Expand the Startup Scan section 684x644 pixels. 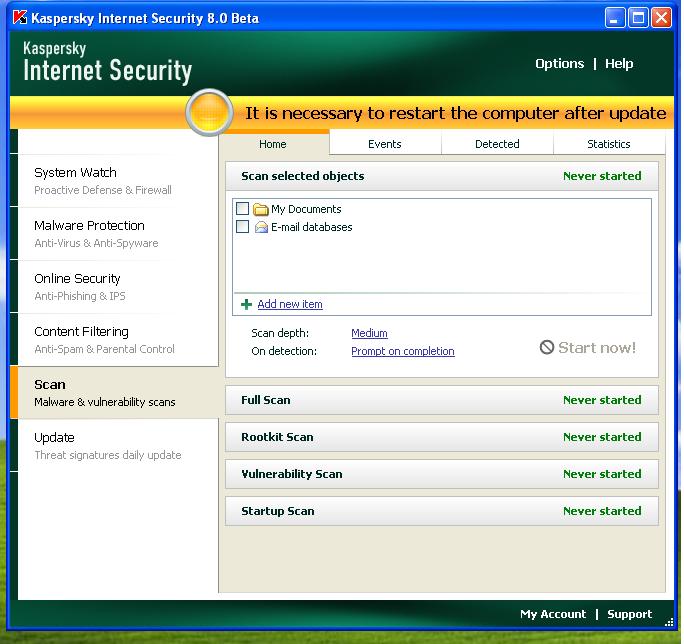tap(441, 511)
